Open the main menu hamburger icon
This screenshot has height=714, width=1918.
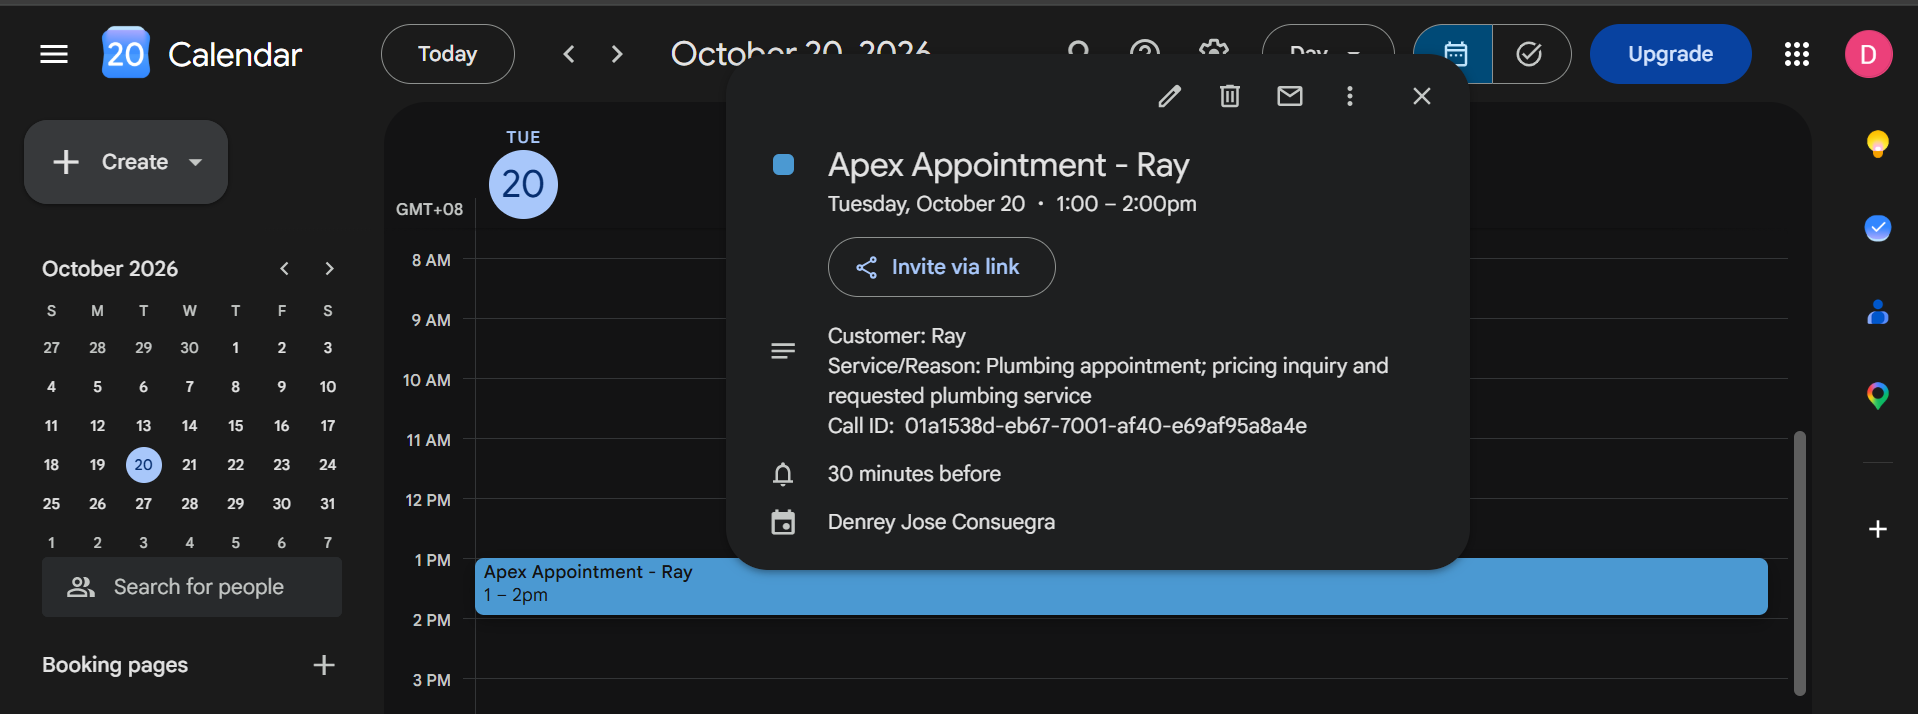54,54
